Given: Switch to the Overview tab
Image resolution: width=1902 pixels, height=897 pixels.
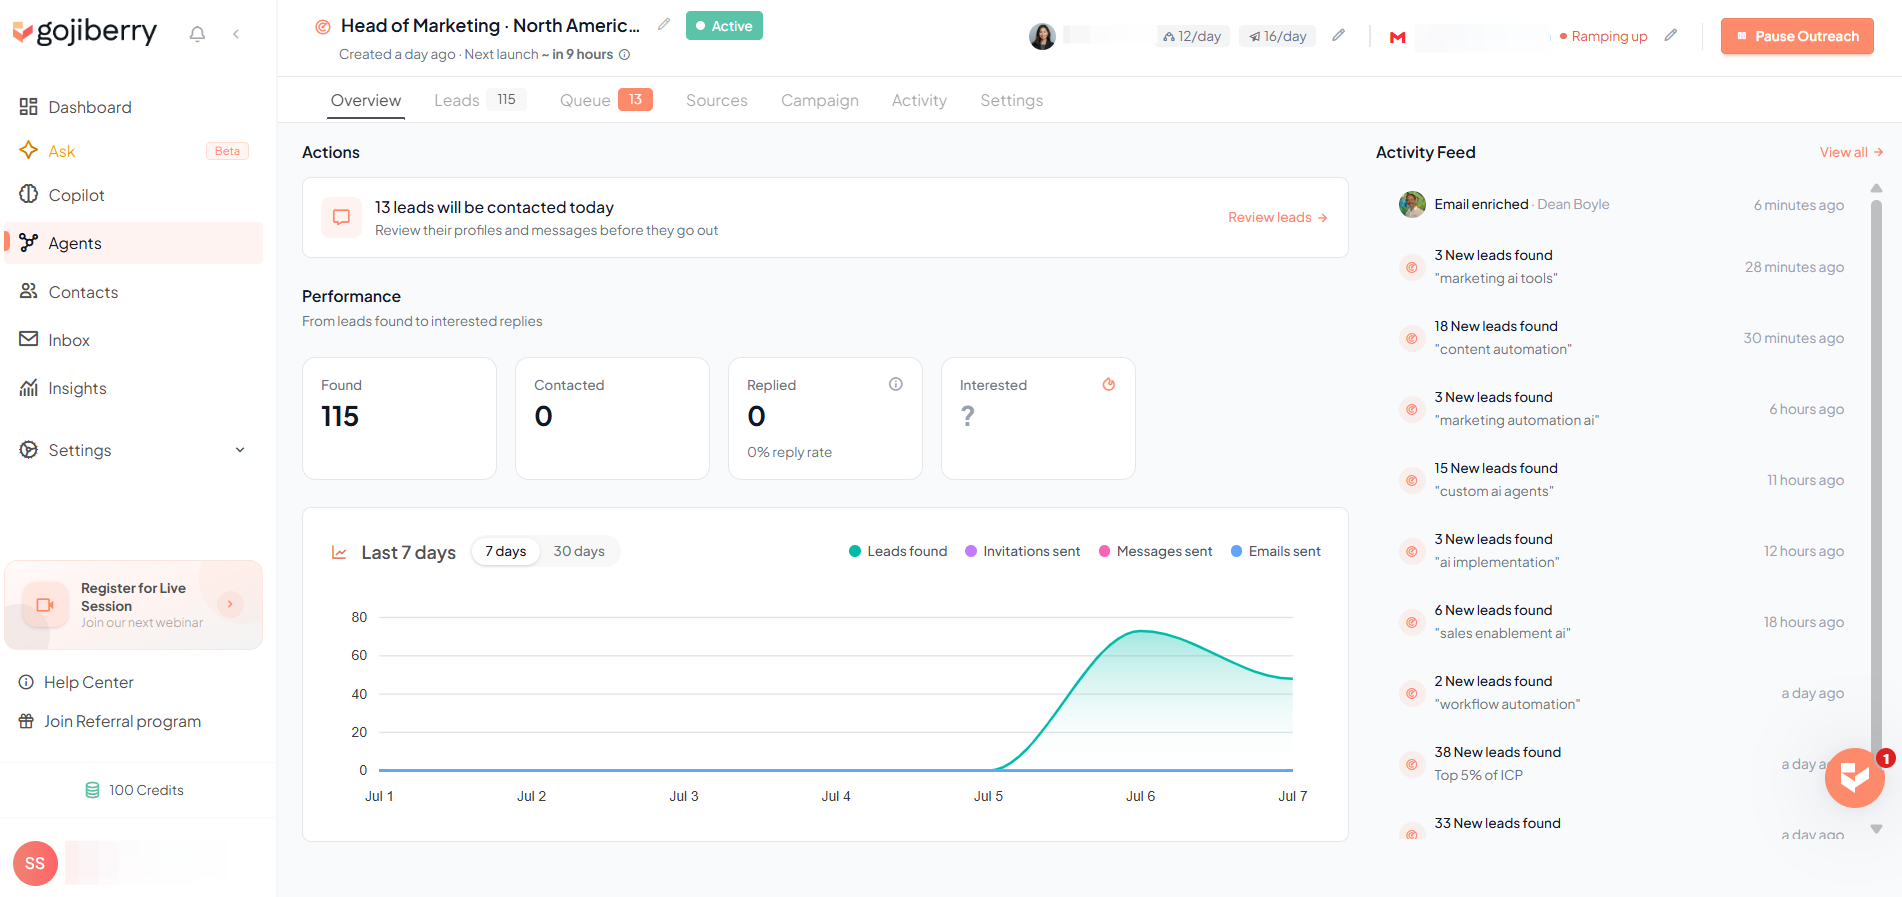Looking at the screenshot, I should 366,100.
